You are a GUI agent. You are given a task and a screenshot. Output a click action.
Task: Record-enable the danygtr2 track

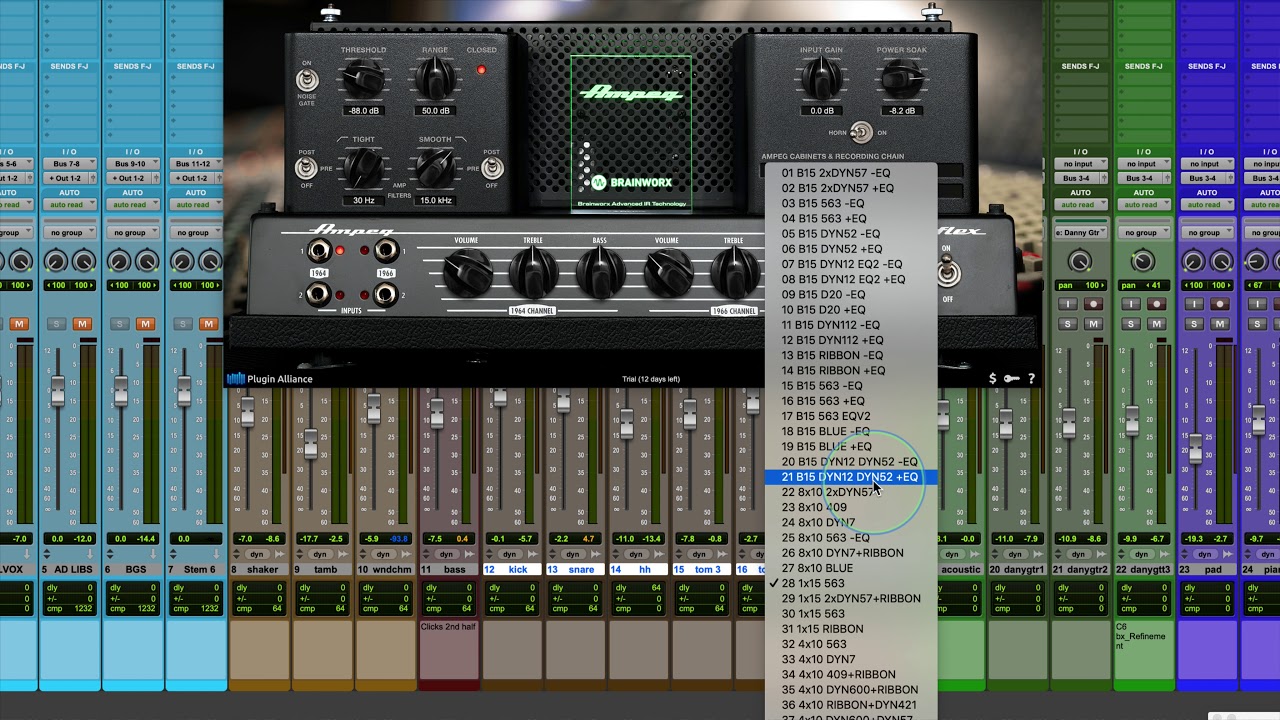[1094, 304]
